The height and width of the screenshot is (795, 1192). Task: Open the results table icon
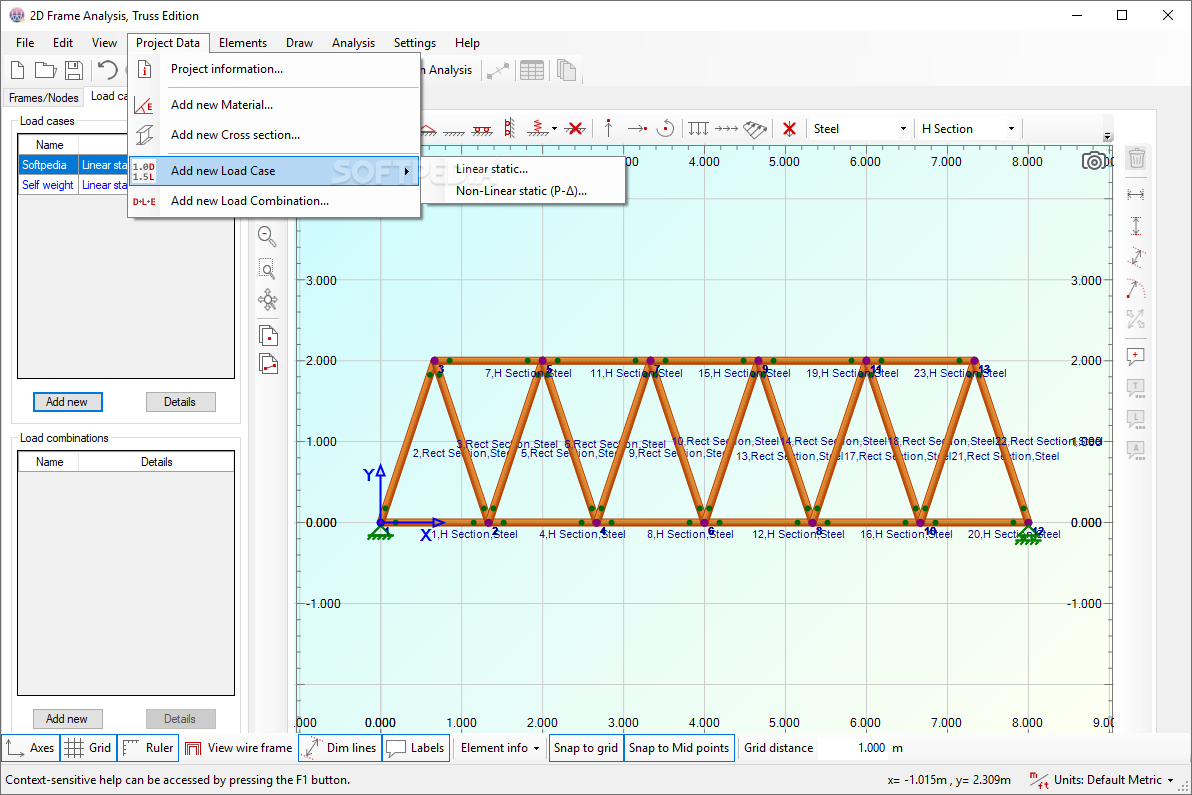click(x=531, y=71)
